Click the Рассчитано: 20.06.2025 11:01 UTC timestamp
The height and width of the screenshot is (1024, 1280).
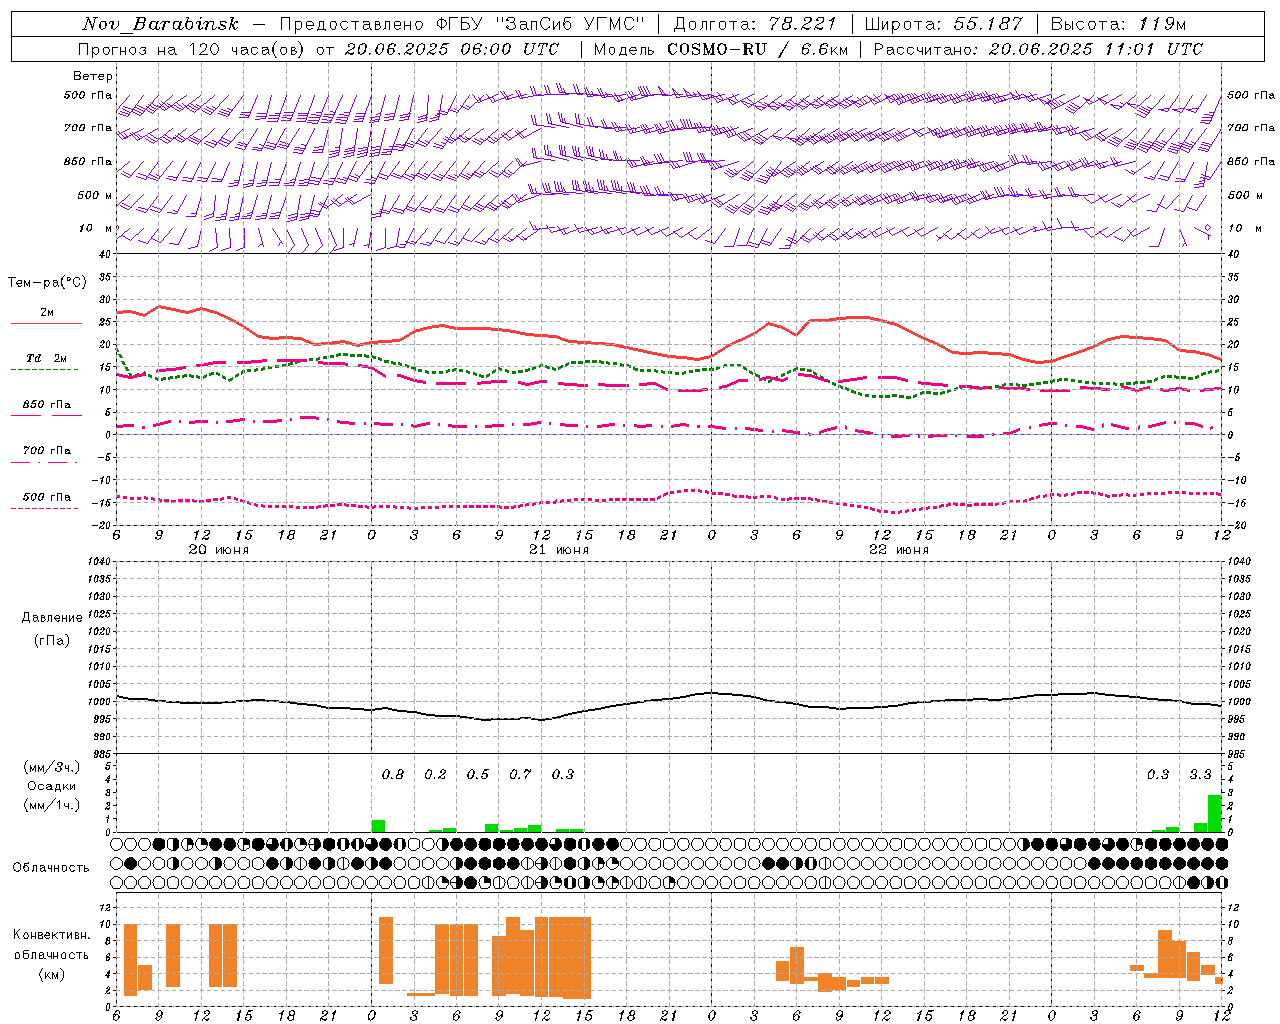coord(1038,48)
